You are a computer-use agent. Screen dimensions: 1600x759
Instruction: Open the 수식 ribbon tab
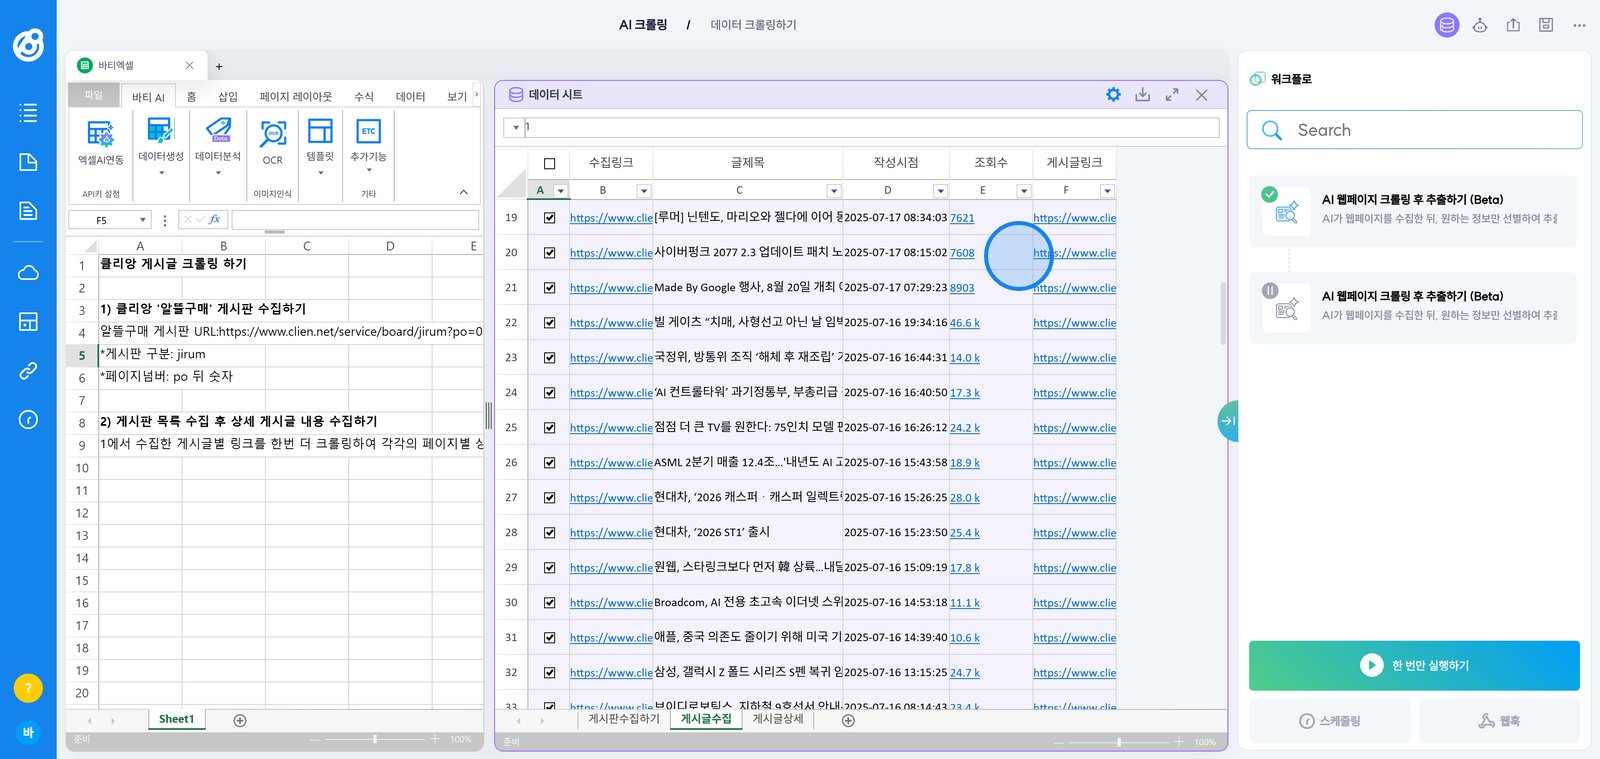(x=364, y=96)
